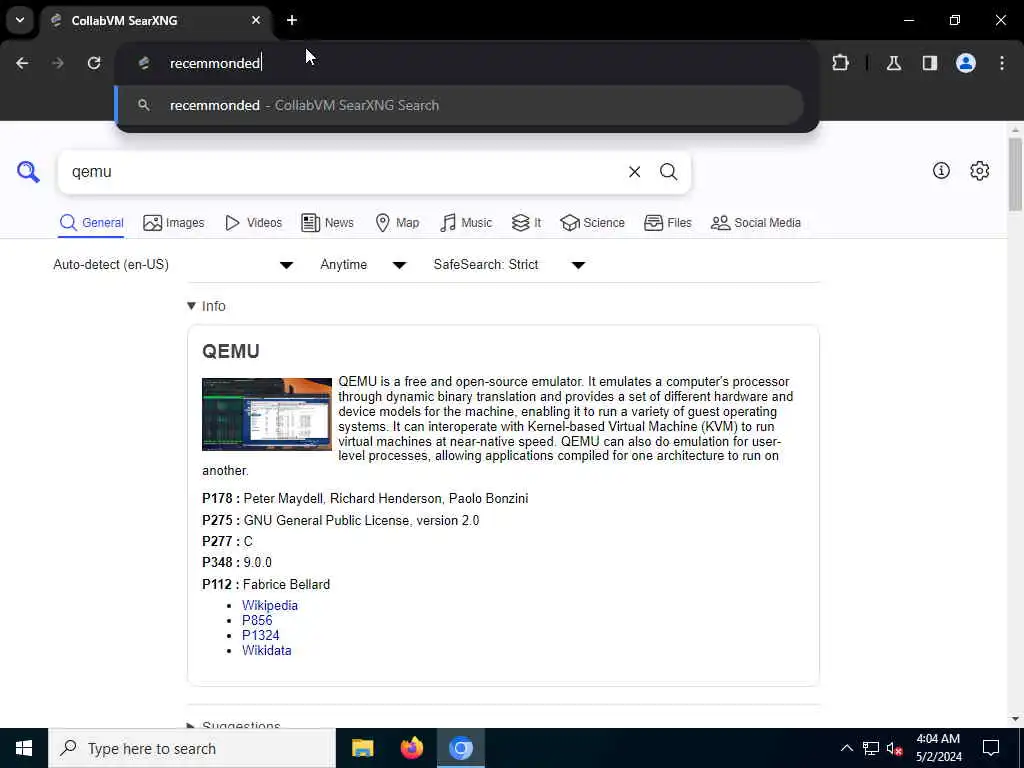The height and width of the screenshot is (768, 1024).
Task: Open the Wikipedia link
Action: 270,605
